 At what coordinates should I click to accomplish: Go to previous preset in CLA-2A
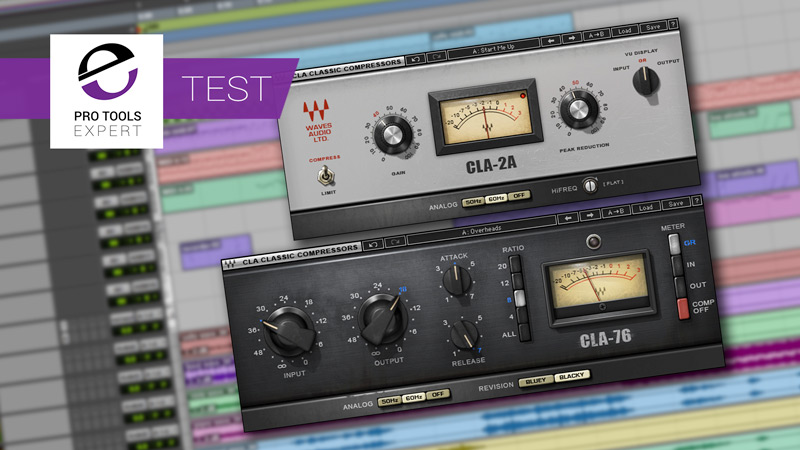551,40
